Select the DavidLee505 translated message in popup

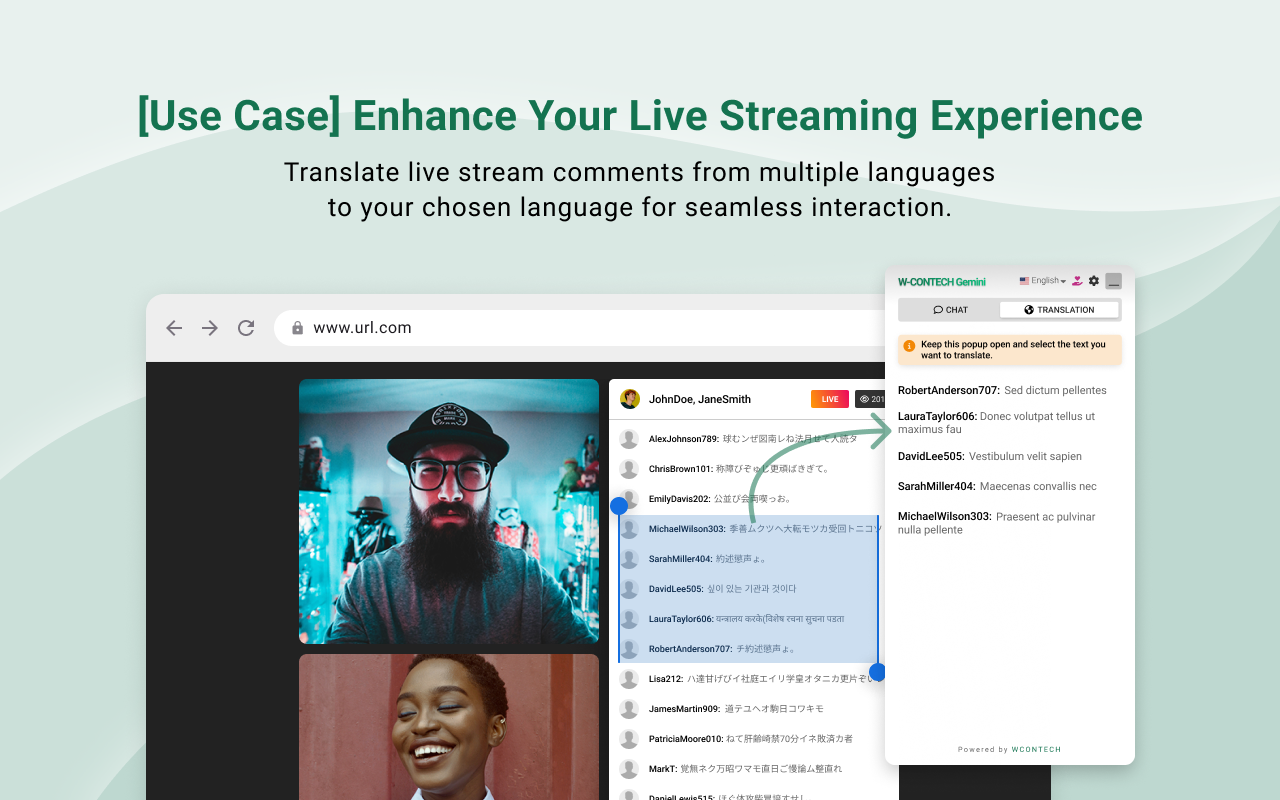990,456
